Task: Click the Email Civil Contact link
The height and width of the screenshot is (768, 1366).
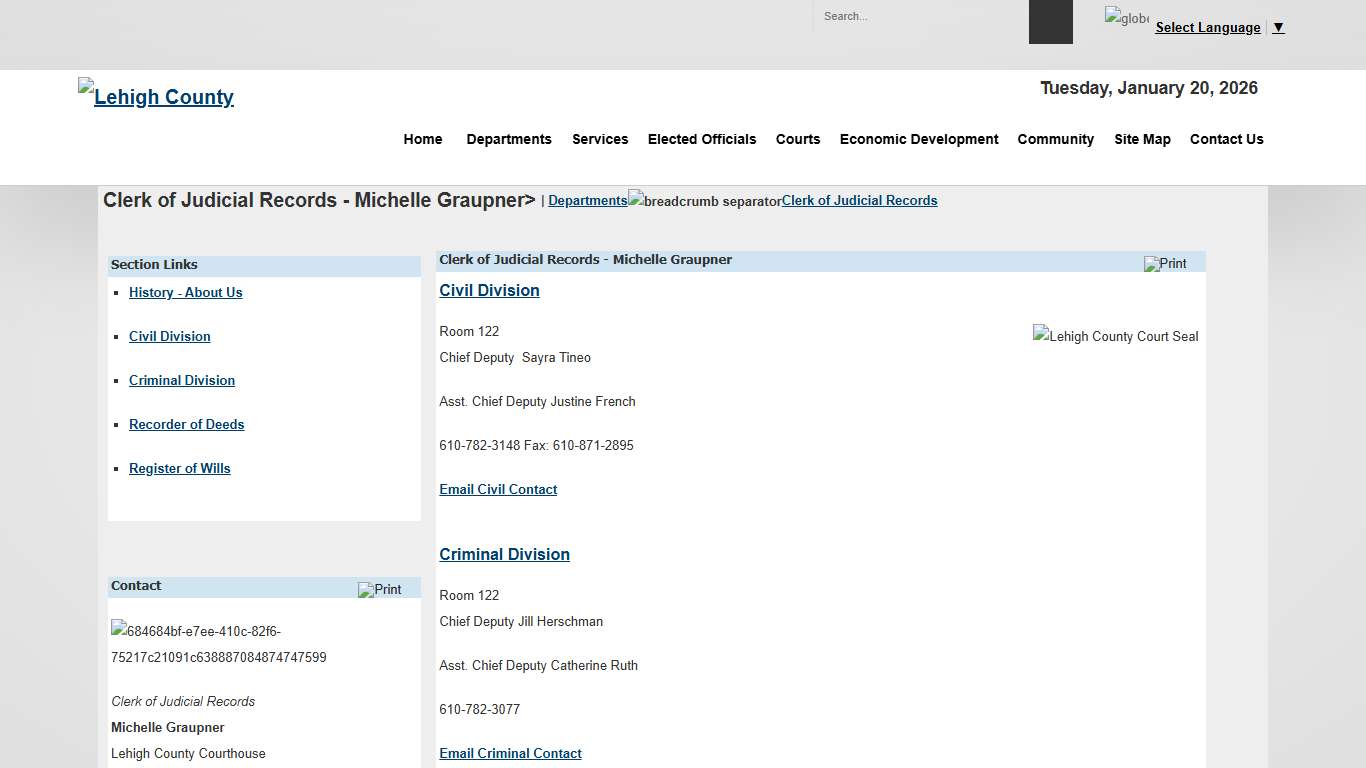Action: (498, 489)
